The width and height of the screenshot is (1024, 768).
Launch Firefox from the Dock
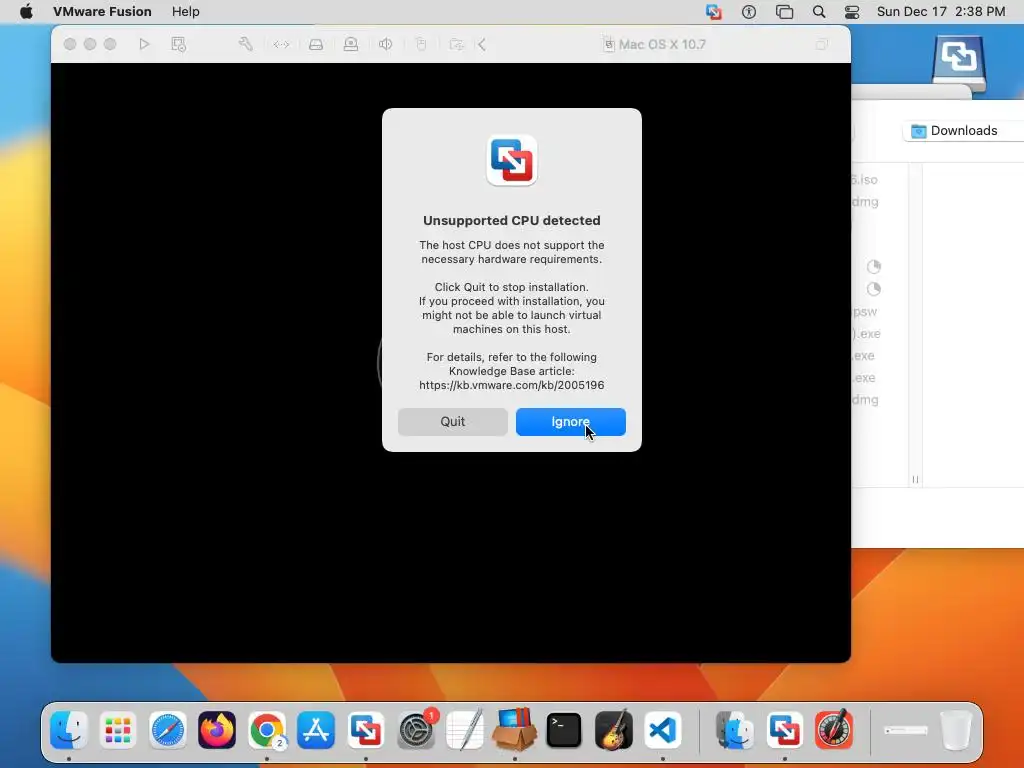pos(217,729)
